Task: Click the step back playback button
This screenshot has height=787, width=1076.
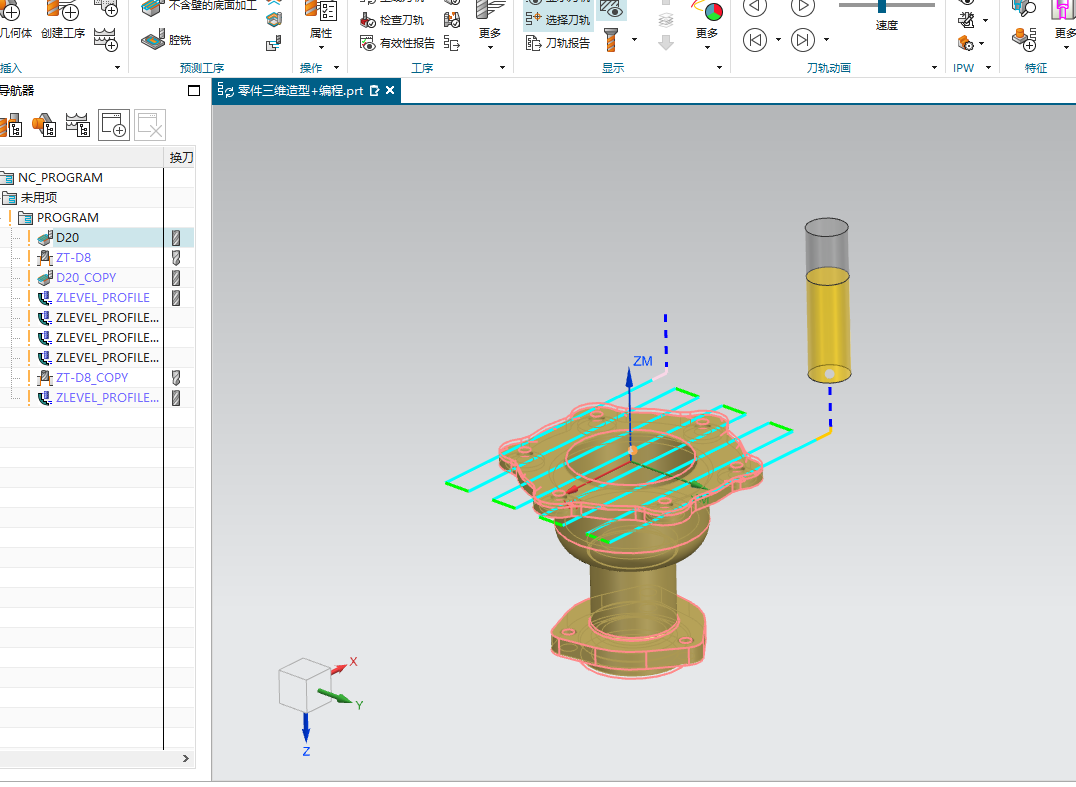Action: (x=755, y=6)
